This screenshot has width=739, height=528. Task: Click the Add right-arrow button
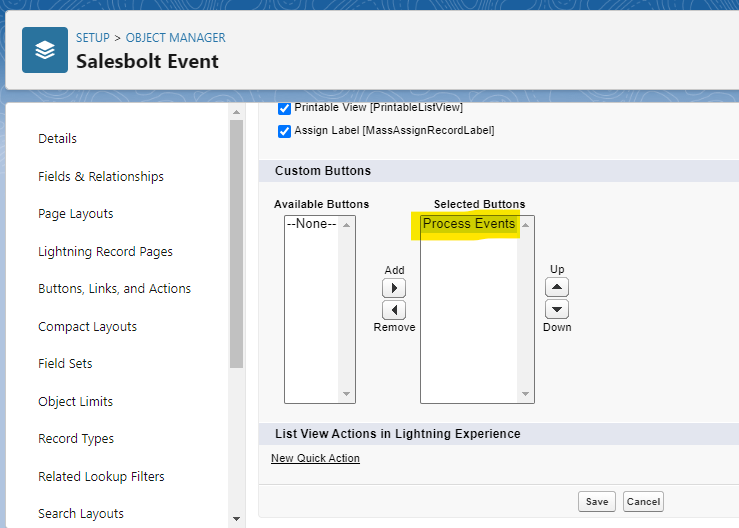pyautogui.click(x=394, y=288)
